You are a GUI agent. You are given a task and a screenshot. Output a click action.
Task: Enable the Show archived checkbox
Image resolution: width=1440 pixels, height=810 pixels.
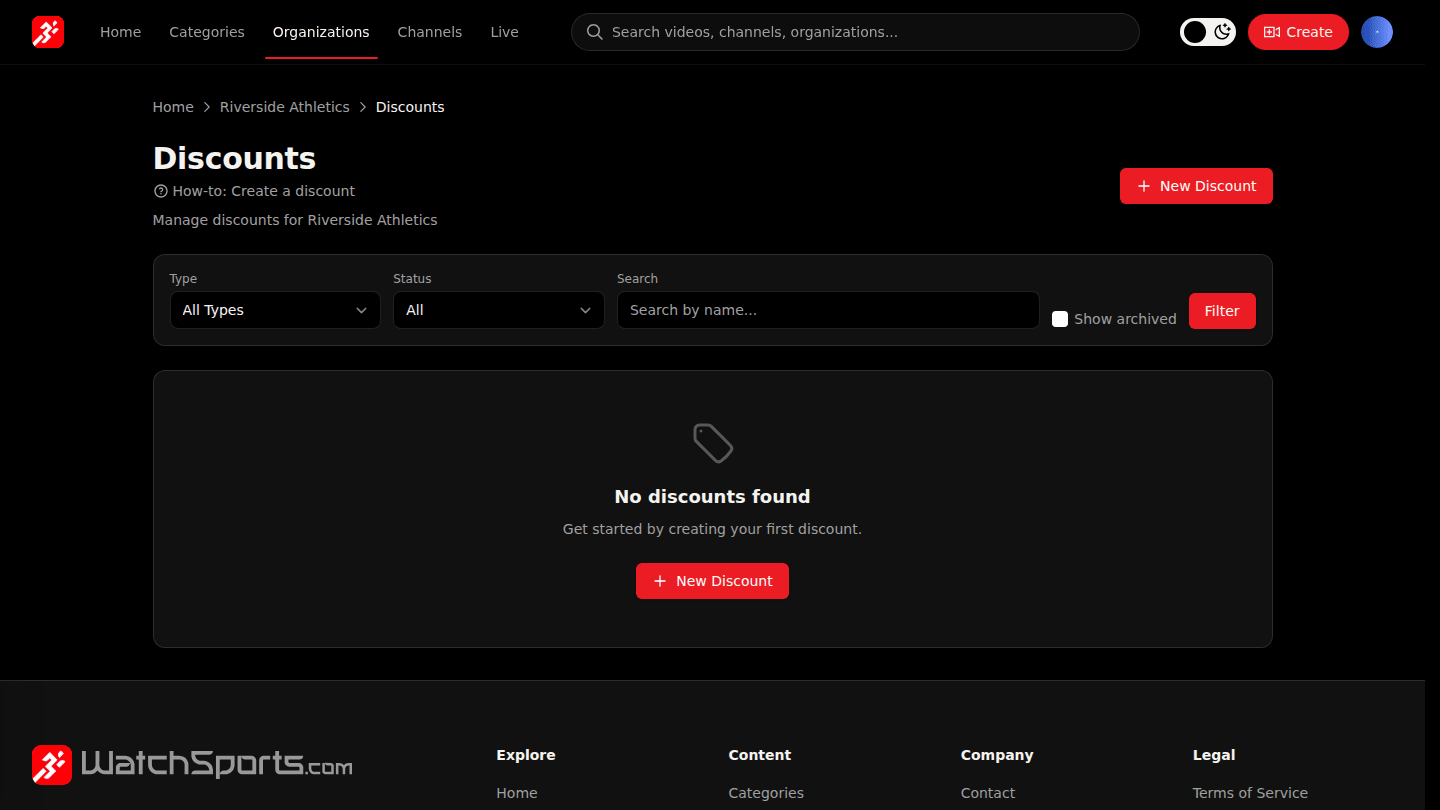pyautogui.click(x=1060, y=319)
